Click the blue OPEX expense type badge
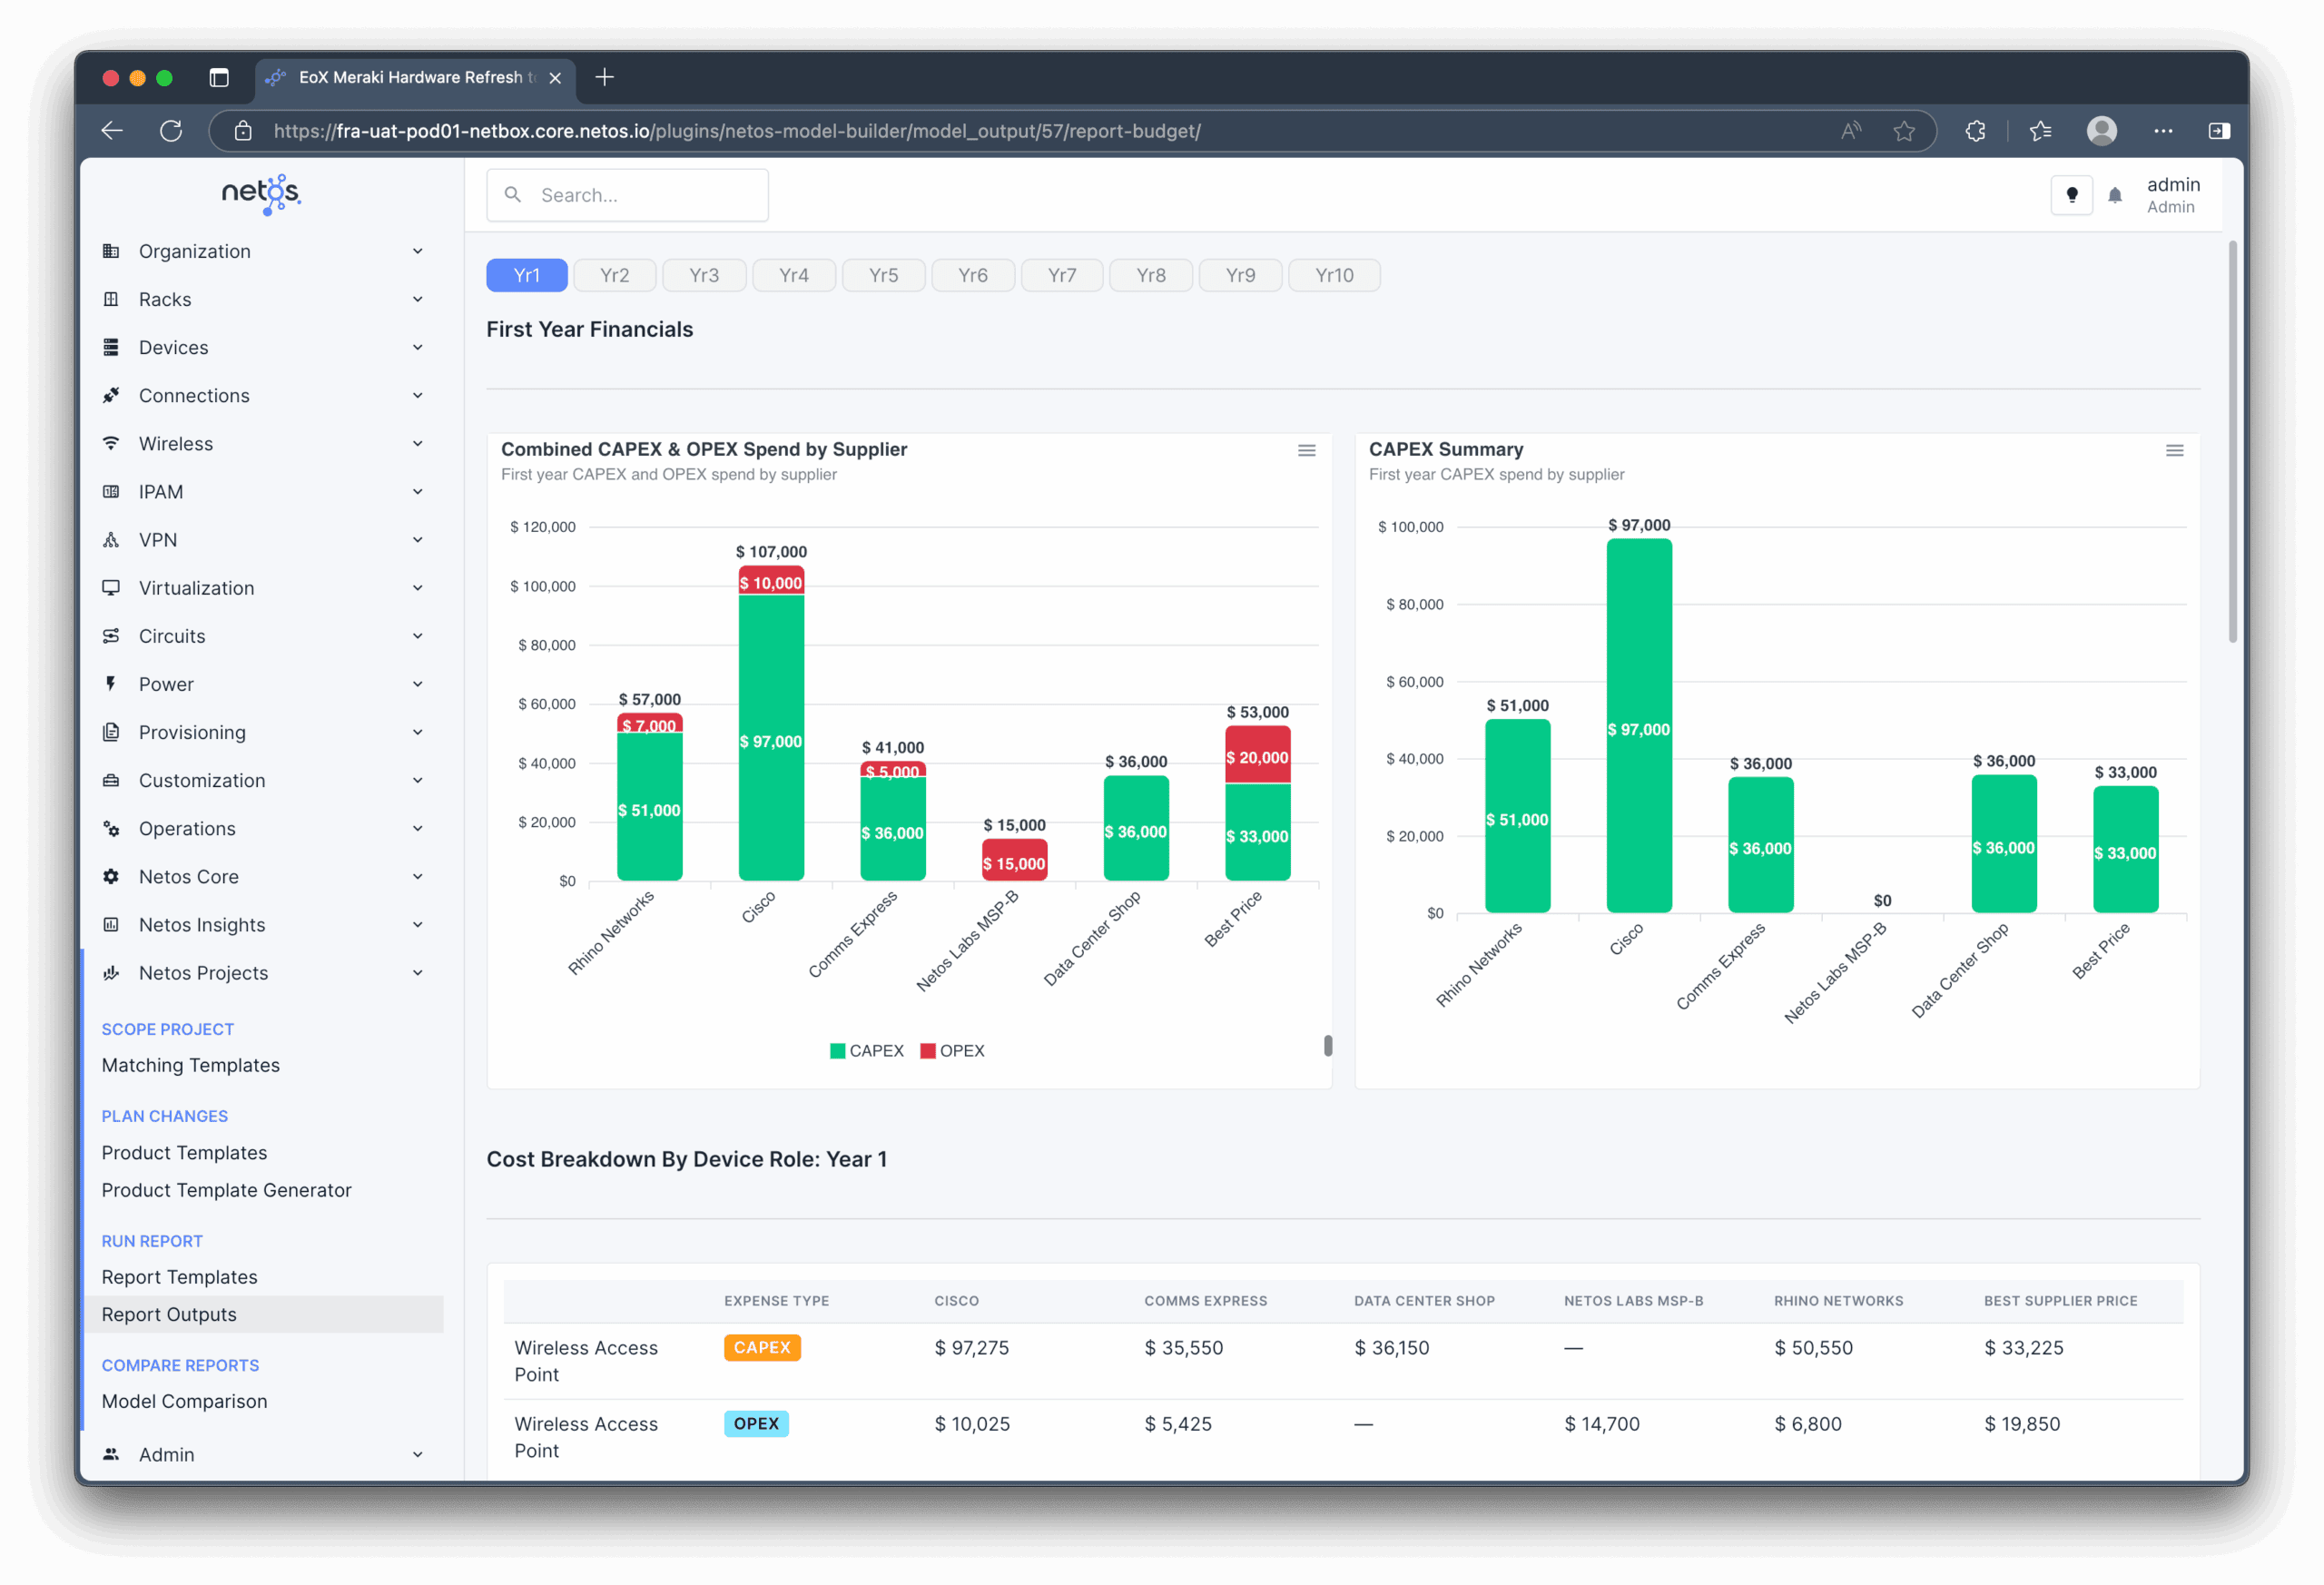The height and width of the screenshot is (1585, 2324). click(x=756, y=1423)
